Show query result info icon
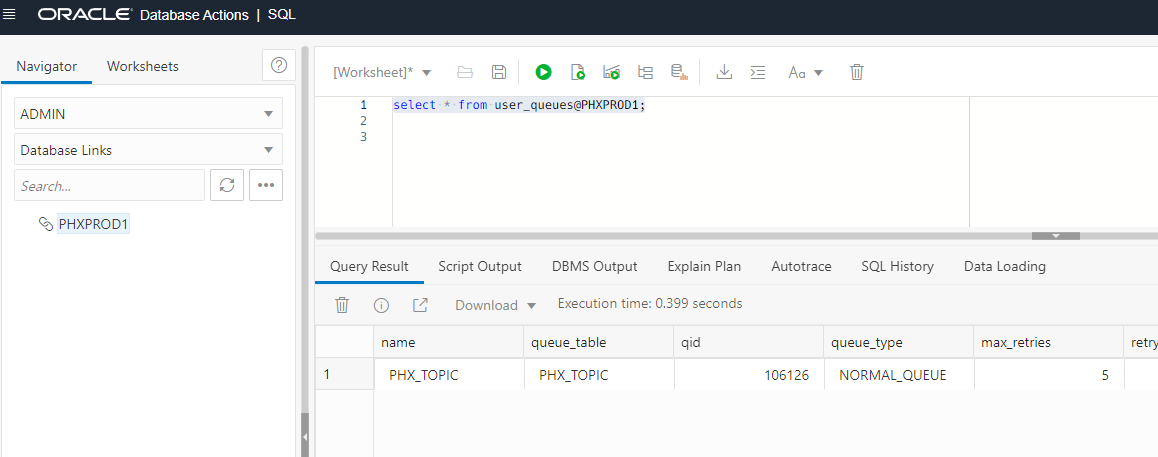This screenshot has height=457, width=1158. (381, 305)
